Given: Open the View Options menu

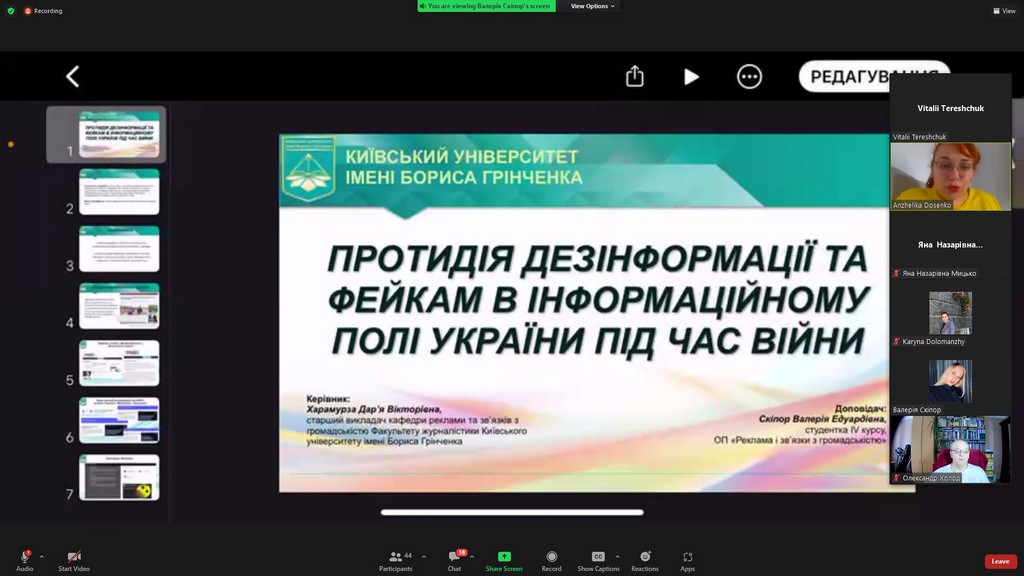Looking at the screenshot, I should [x=593, y=6].
